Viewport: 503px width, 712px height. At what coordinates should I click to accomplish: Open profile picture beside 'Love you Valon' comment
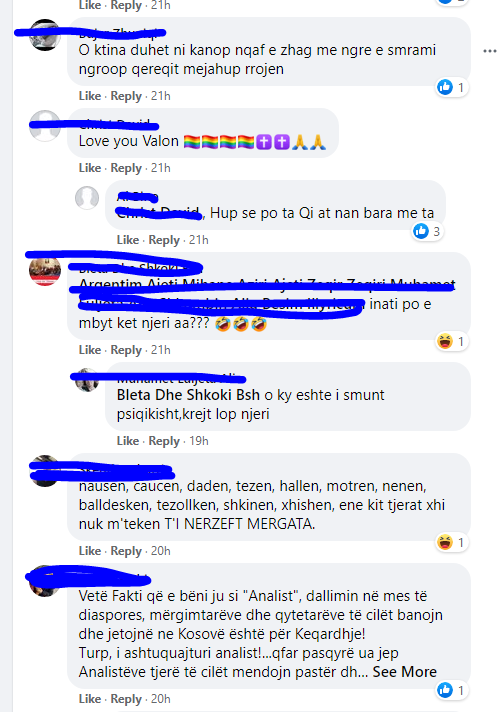click(x=44, y=125)
